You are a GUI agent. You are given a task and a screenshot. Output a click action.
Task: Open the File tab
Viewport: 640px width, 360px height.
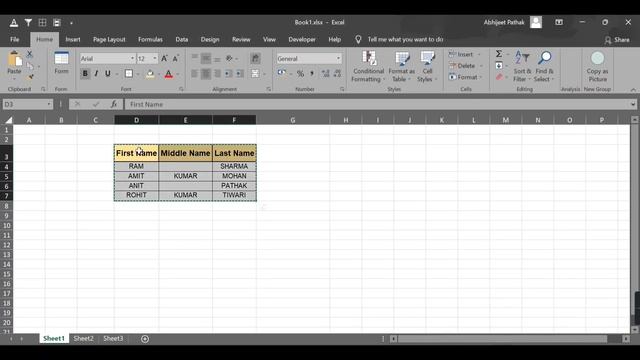point(15,40)
